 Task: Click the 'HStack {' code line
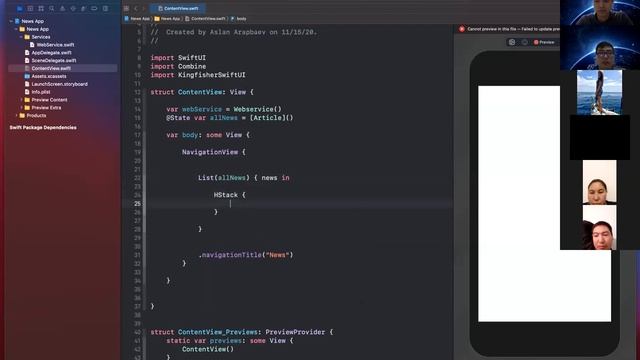pyautogui.click(x=230, y=195)
